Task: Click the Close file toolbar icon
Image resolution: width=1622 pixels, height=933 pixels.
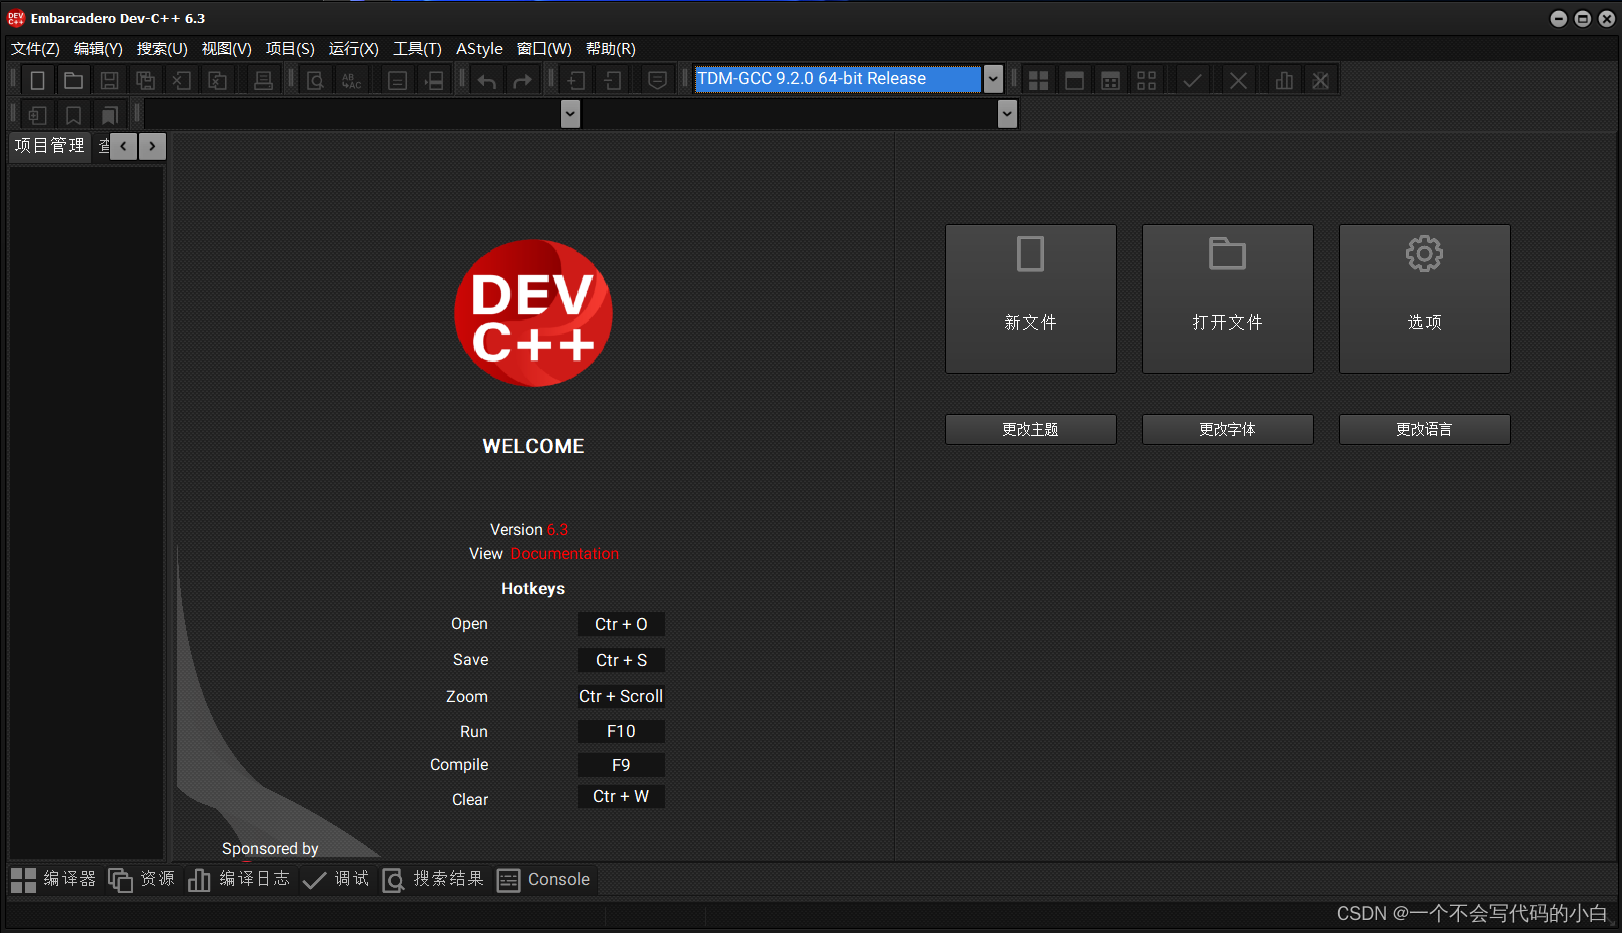Action: (182, 81)
